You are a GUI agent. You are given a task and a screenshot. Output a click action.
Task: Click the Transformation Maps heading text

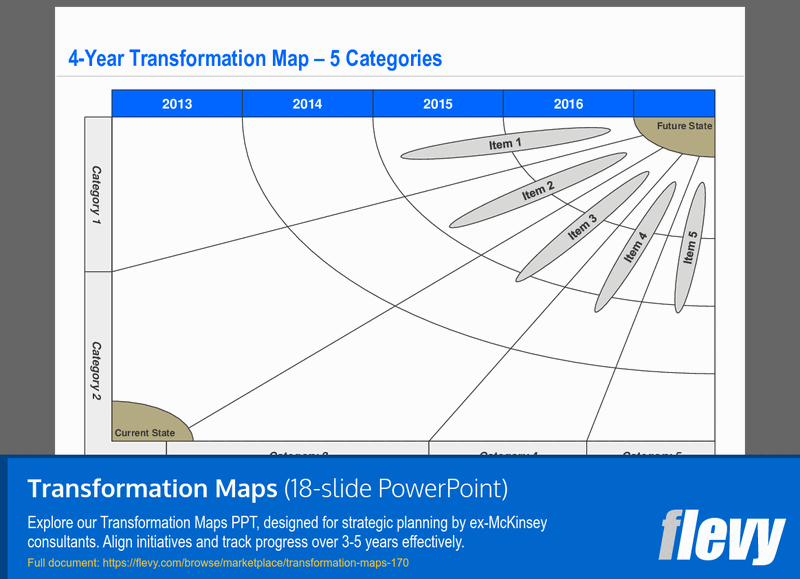[150, 489]
